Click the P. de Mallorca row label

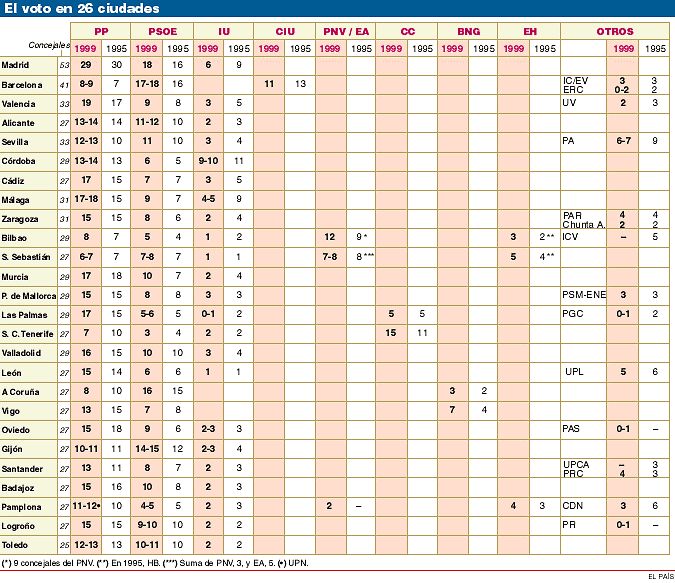point(28,296)
